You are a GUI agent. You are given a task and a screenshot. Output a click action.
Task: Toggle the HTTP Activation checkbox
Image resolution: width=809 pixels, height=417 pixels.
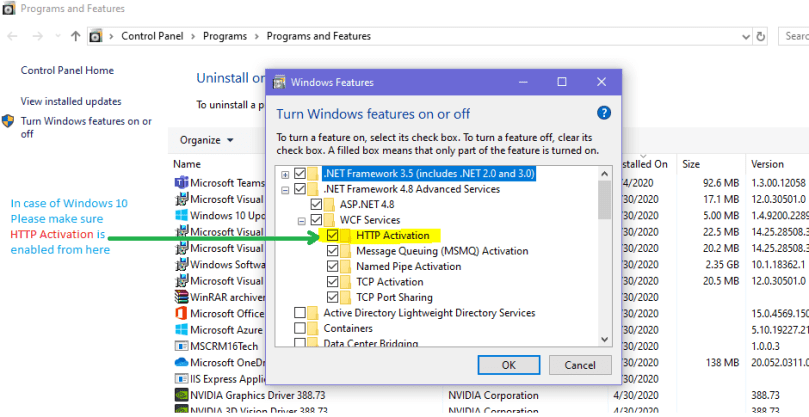tap(333, 235)
